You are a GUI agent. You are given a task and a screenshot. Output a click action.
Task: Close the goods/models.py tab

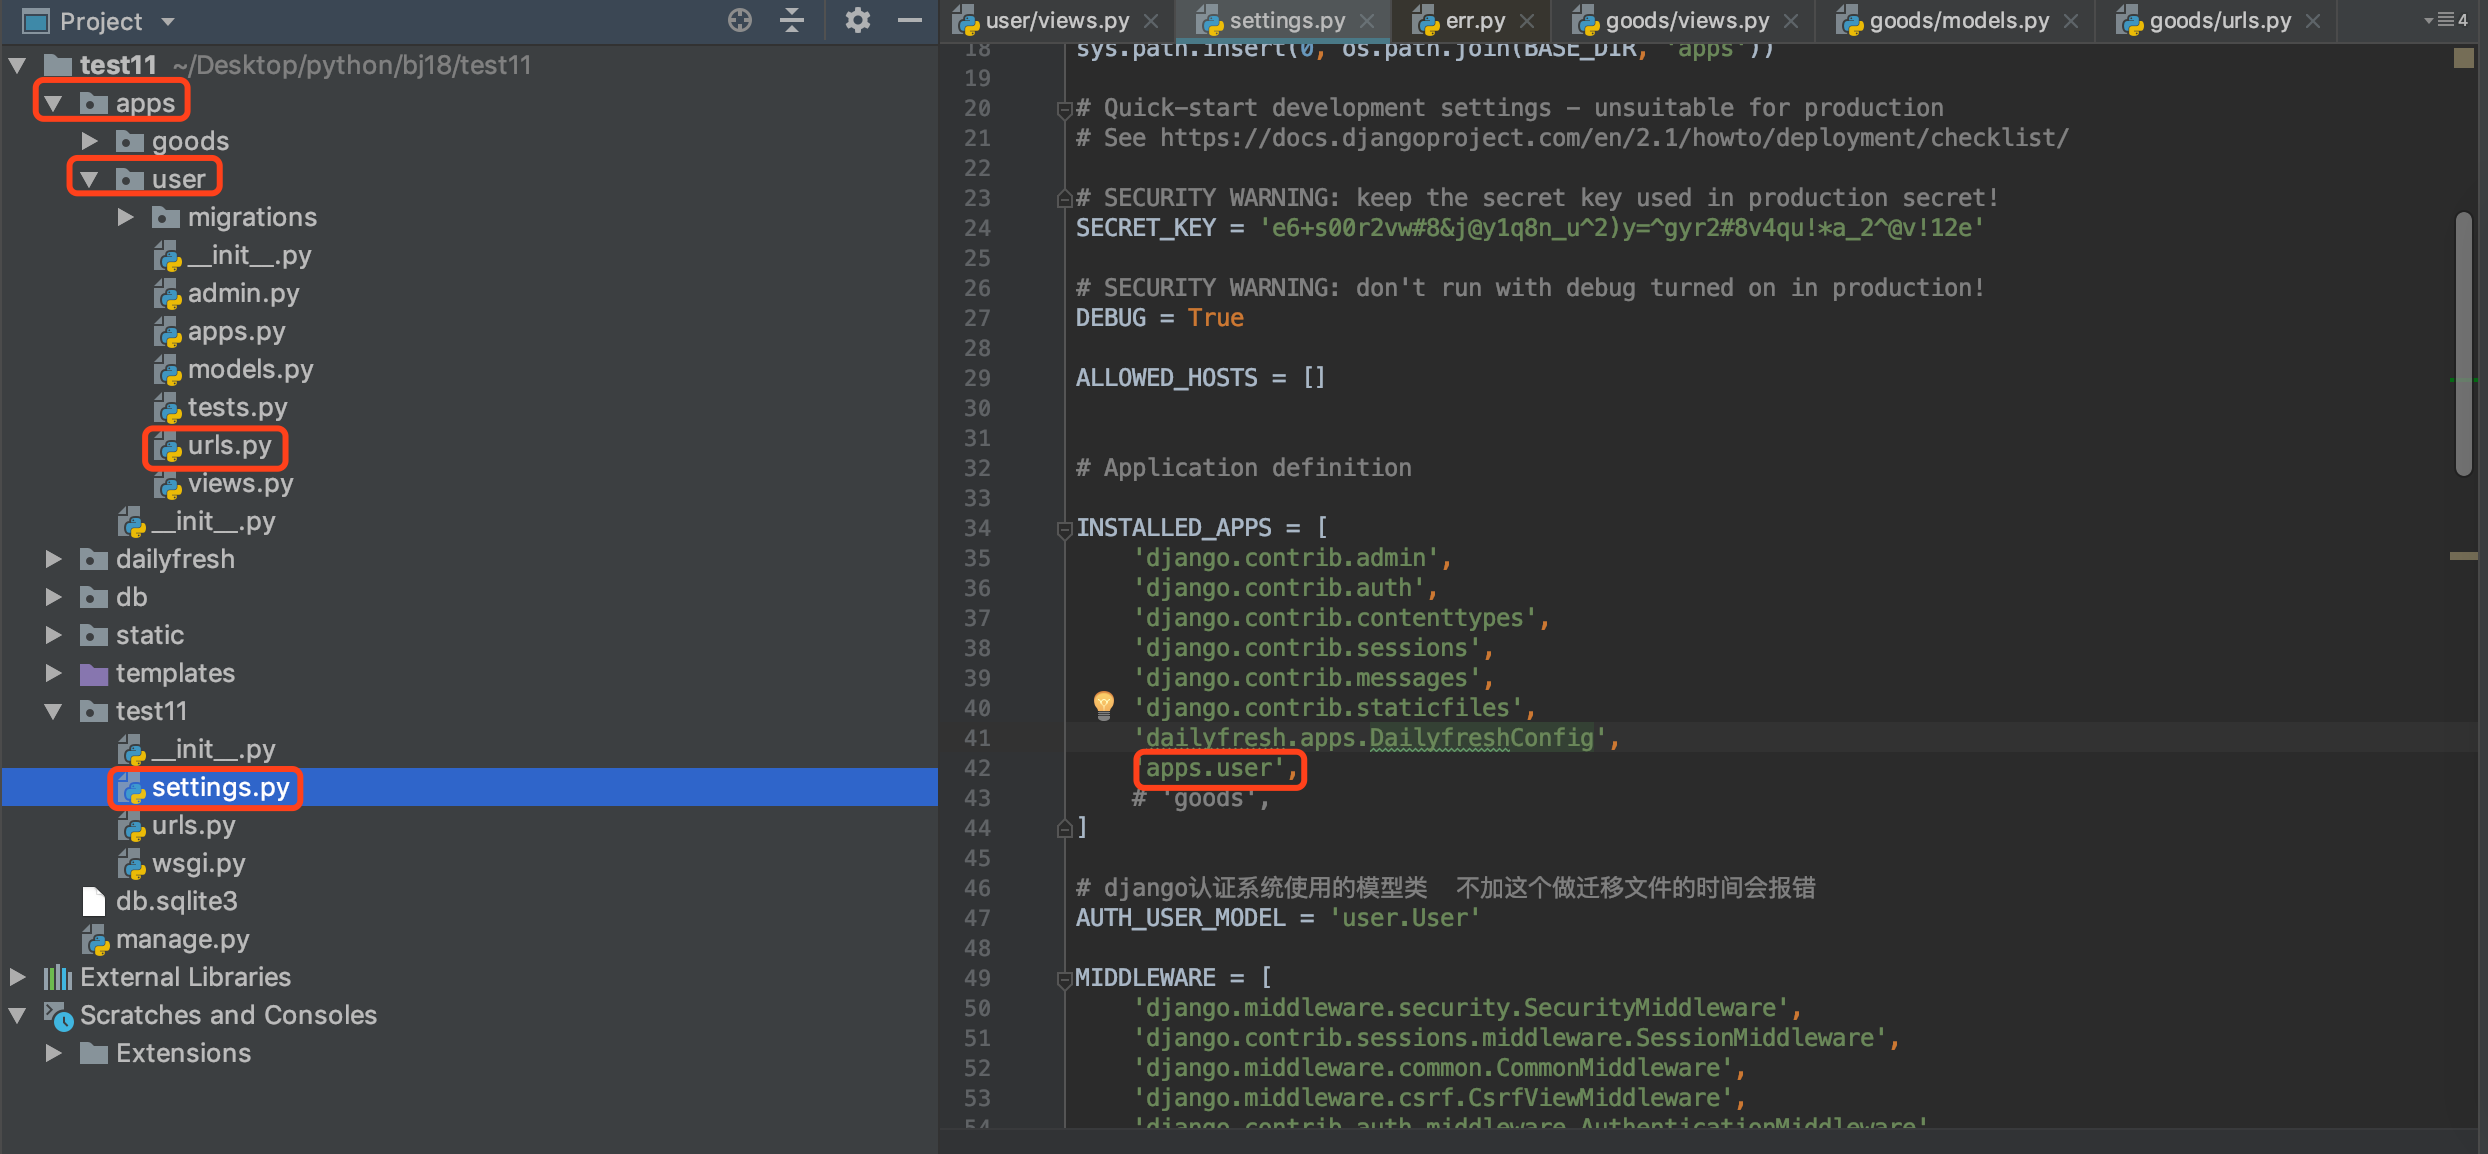tap(2071, 21)
